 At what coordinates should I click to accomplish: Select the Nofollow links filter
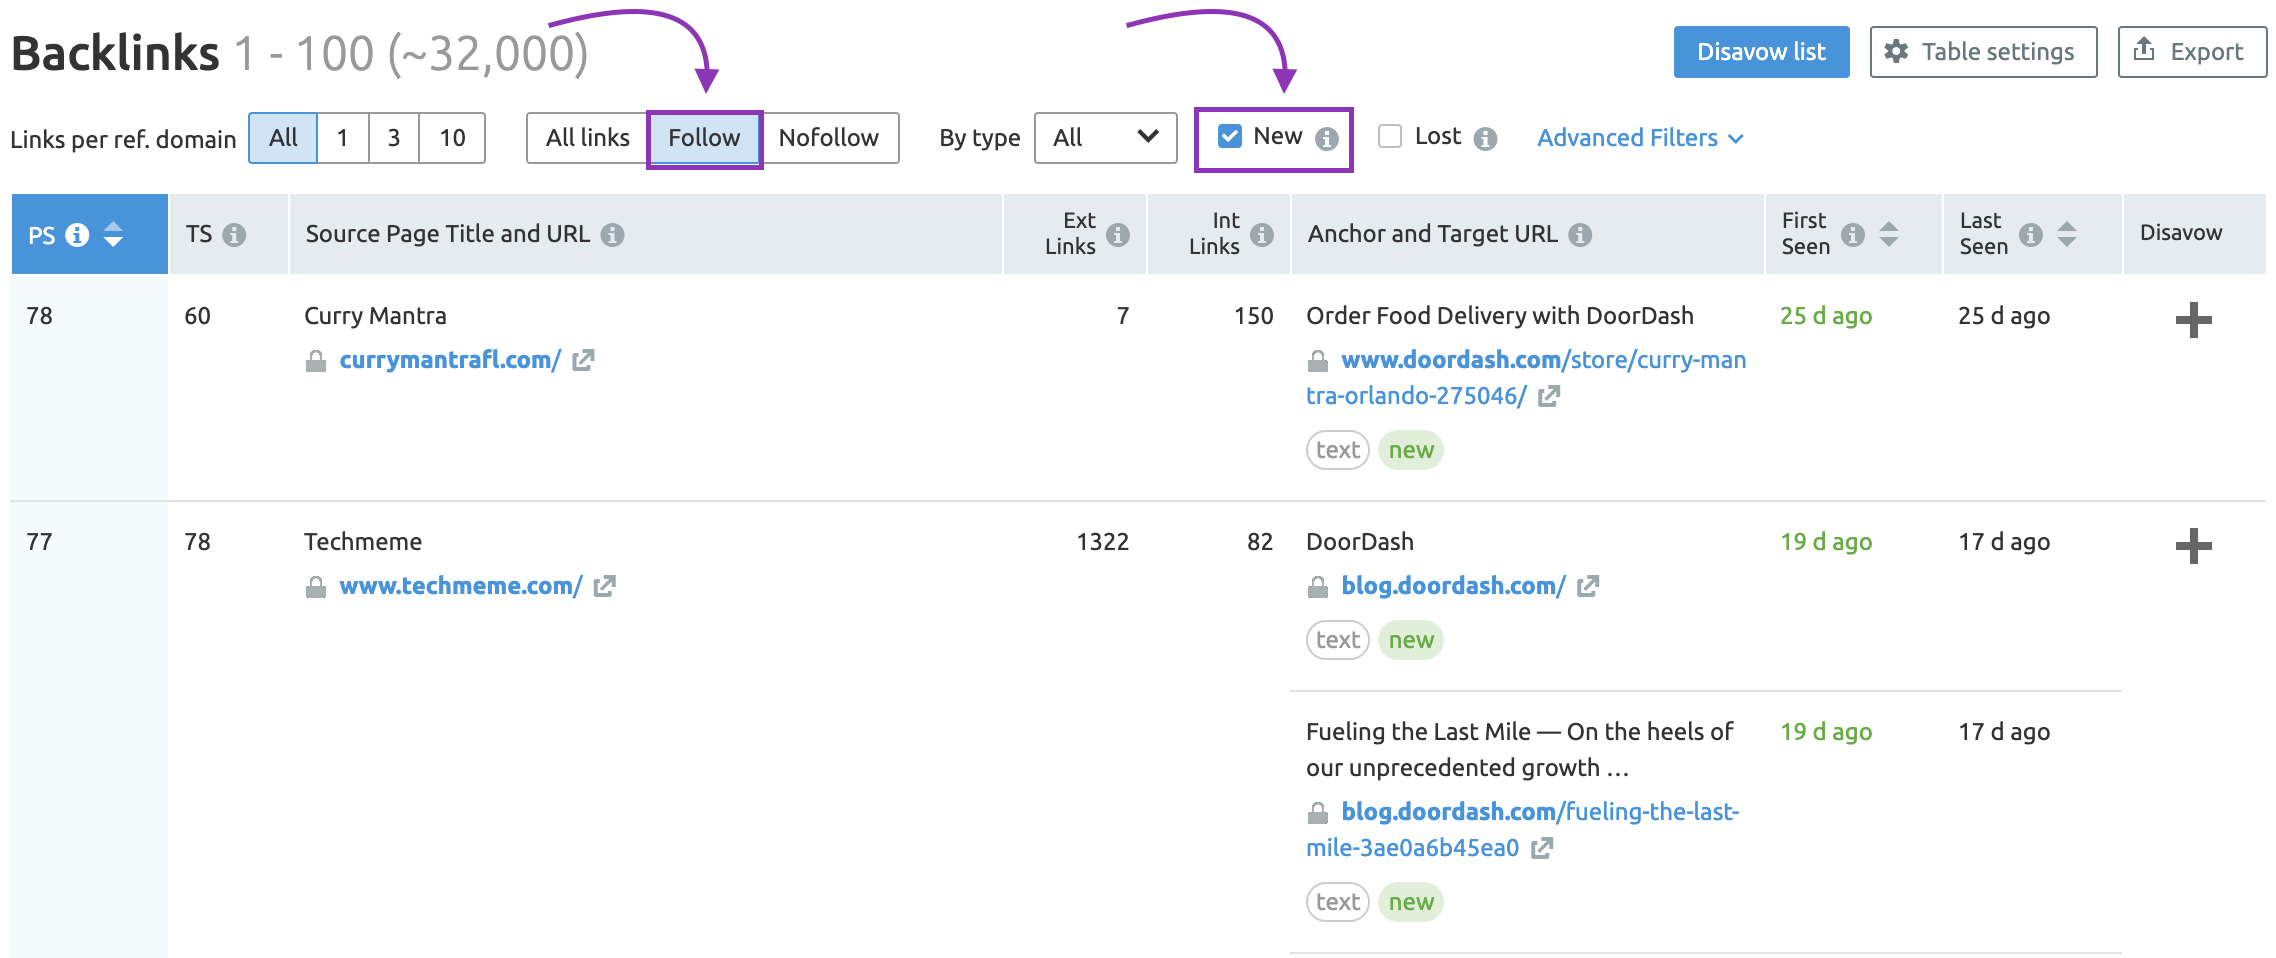point(829,138)
